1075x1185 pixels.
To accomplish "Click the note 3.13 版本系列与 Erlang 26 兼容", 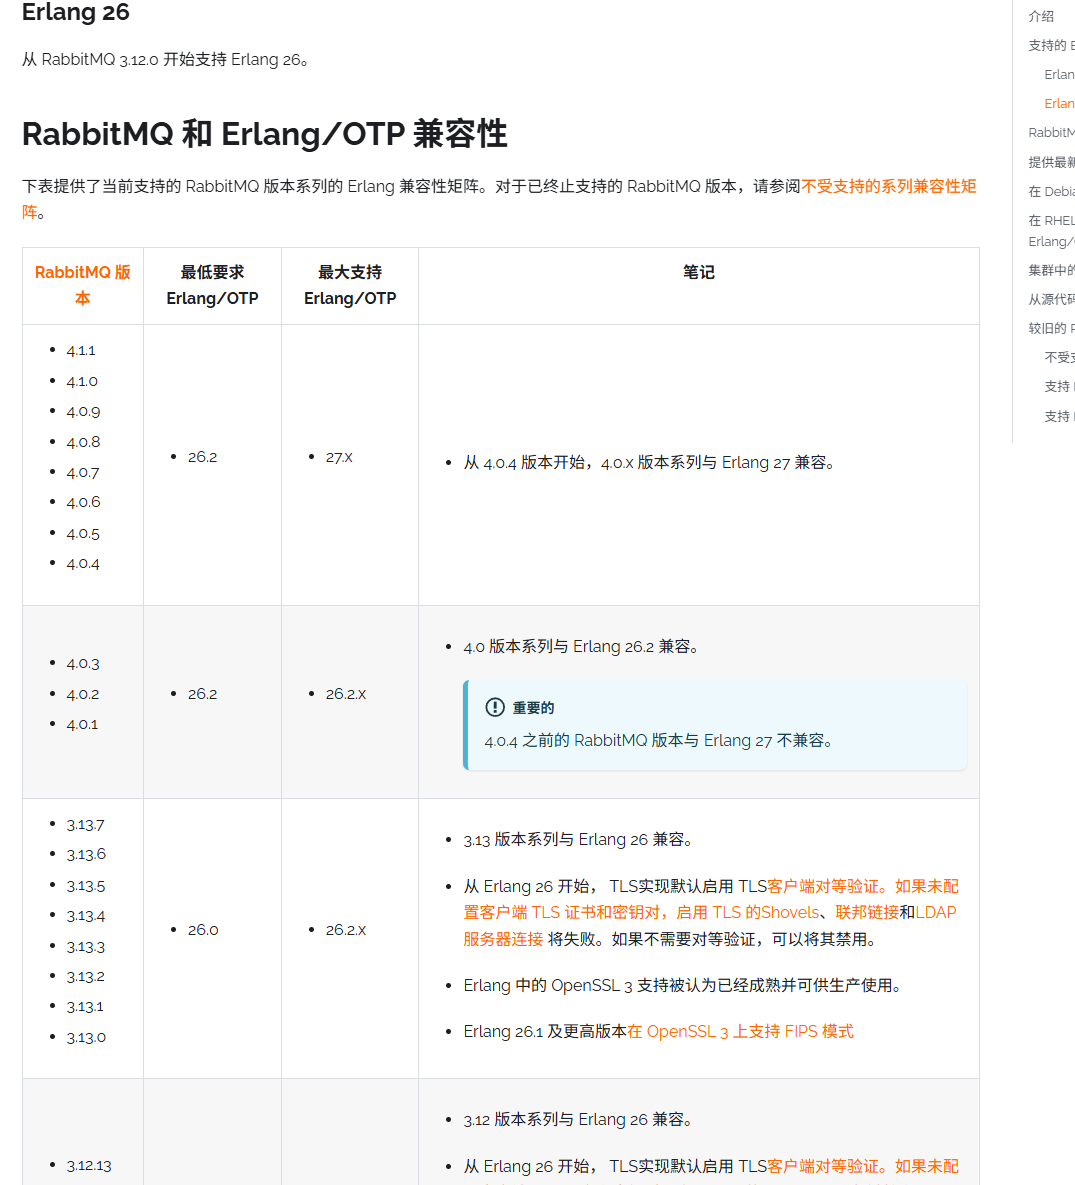I will (x=578, y=840).
